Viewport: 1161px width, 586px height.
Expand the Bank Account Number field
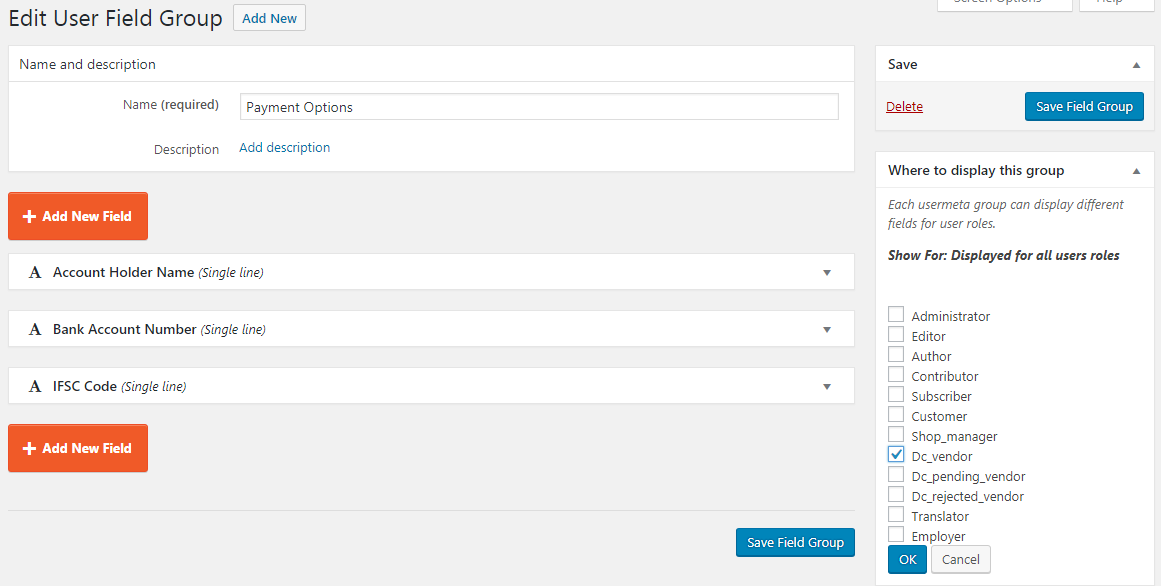click(x=827, y=330)
